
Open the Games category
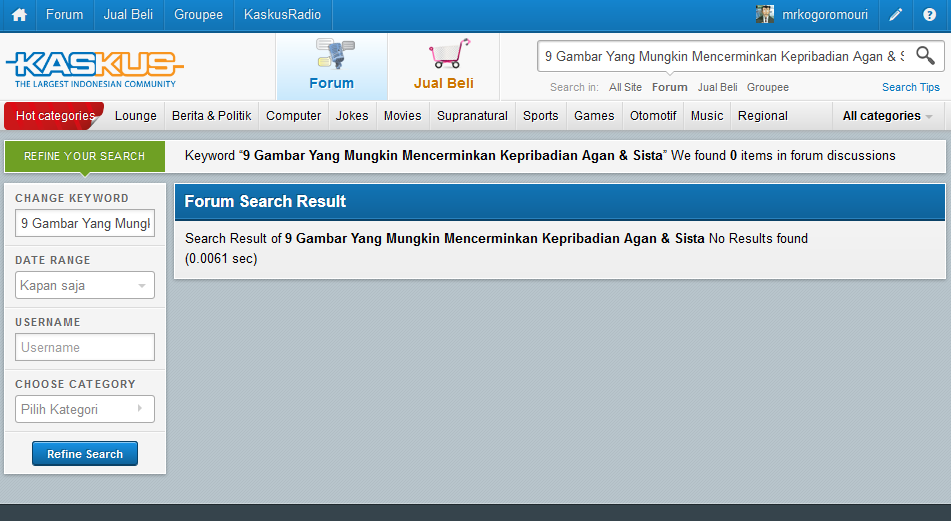click(x=594, y=116)
